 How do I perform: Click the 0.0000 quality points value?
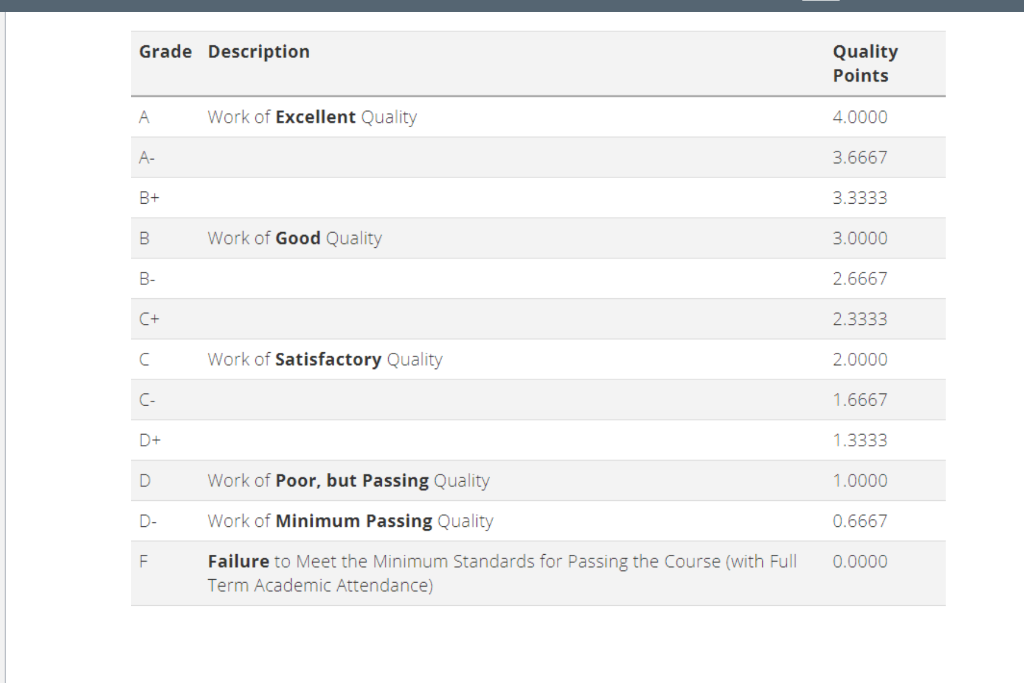click(x=860, y=562)
